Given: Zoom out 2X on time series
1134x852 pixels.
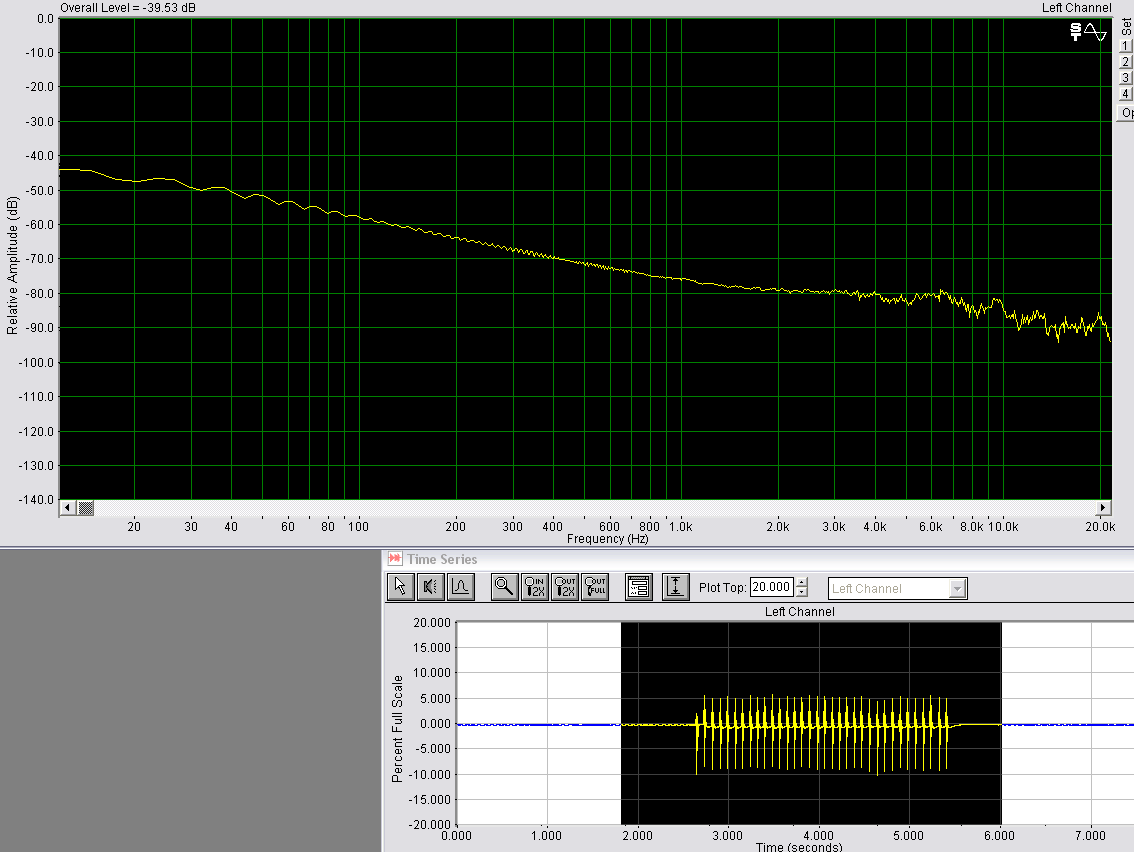Looking at the screenshot, I should coord(565,587).
